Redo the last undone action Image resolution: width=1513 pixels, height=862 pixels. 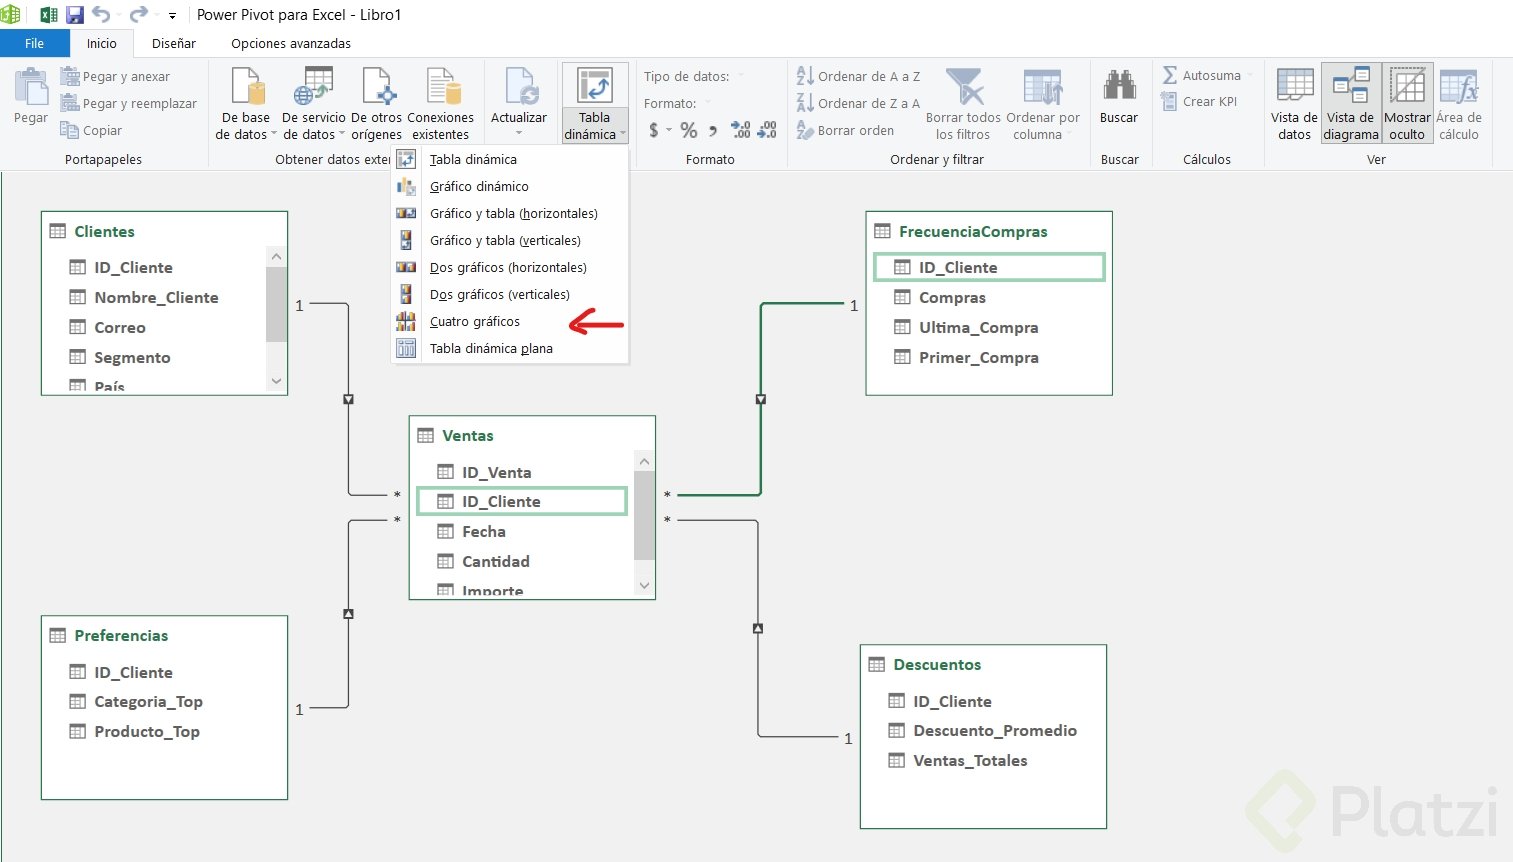pos(139,15)
